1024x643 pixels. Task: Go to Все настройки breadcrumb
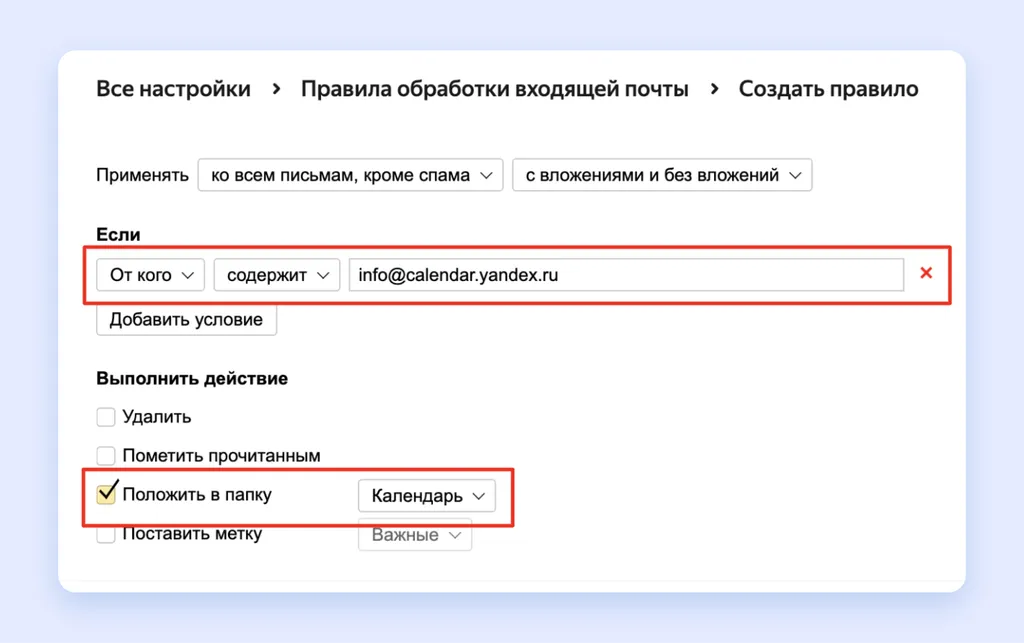point(173,89)
